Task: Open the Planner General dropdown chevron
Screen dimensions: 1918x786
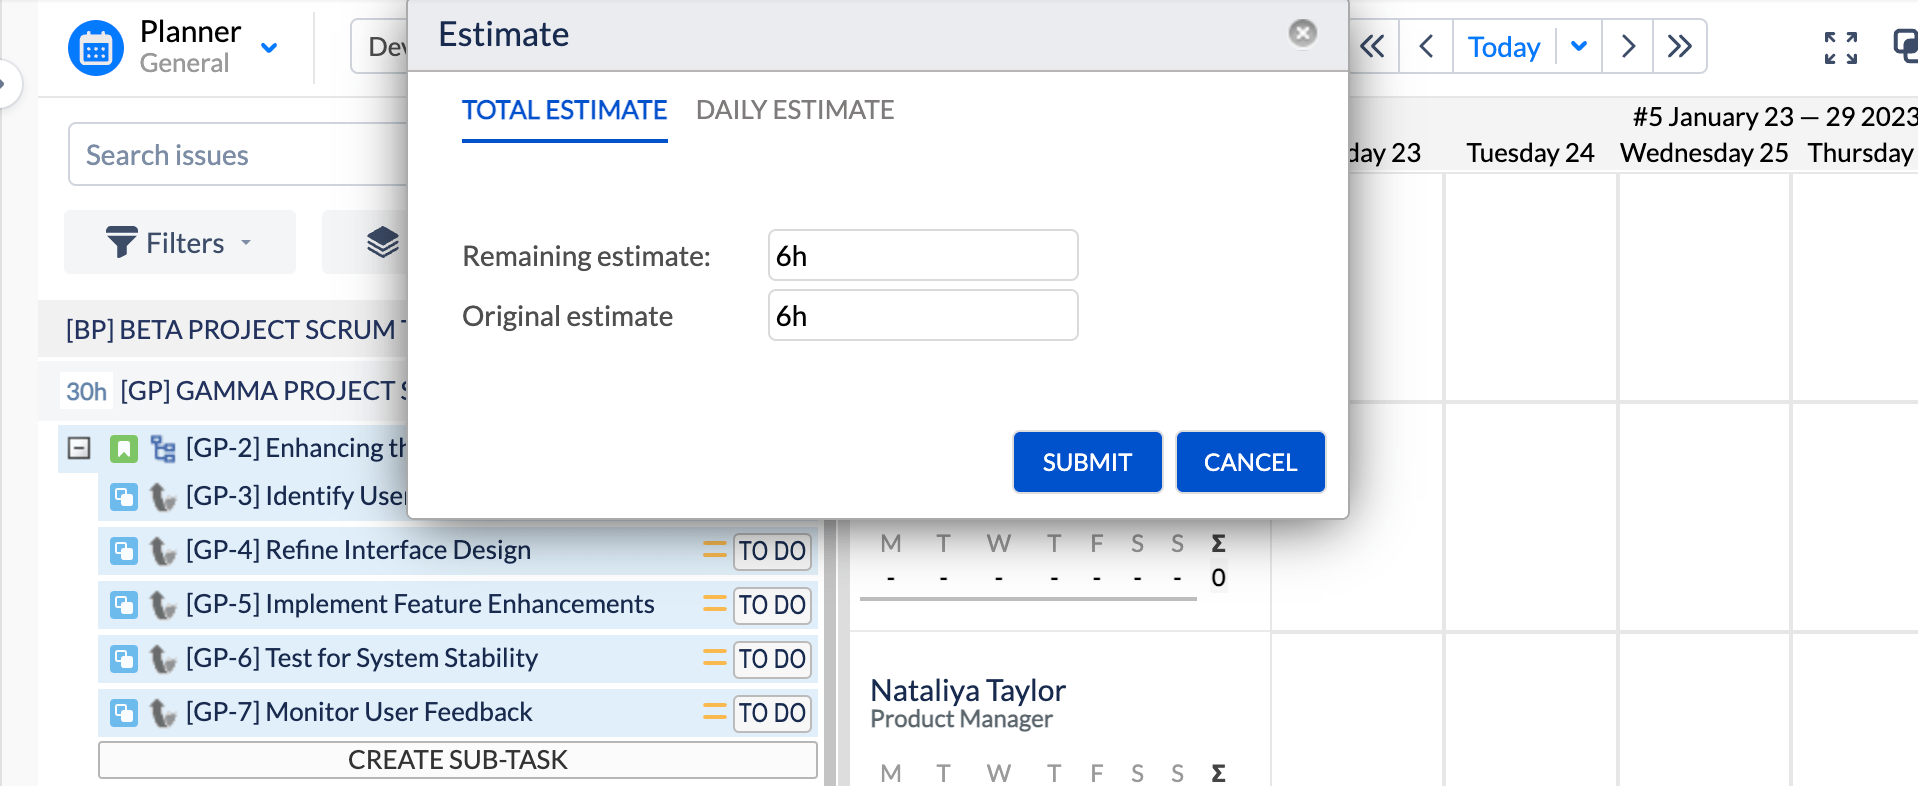Action: click(269, 47)
